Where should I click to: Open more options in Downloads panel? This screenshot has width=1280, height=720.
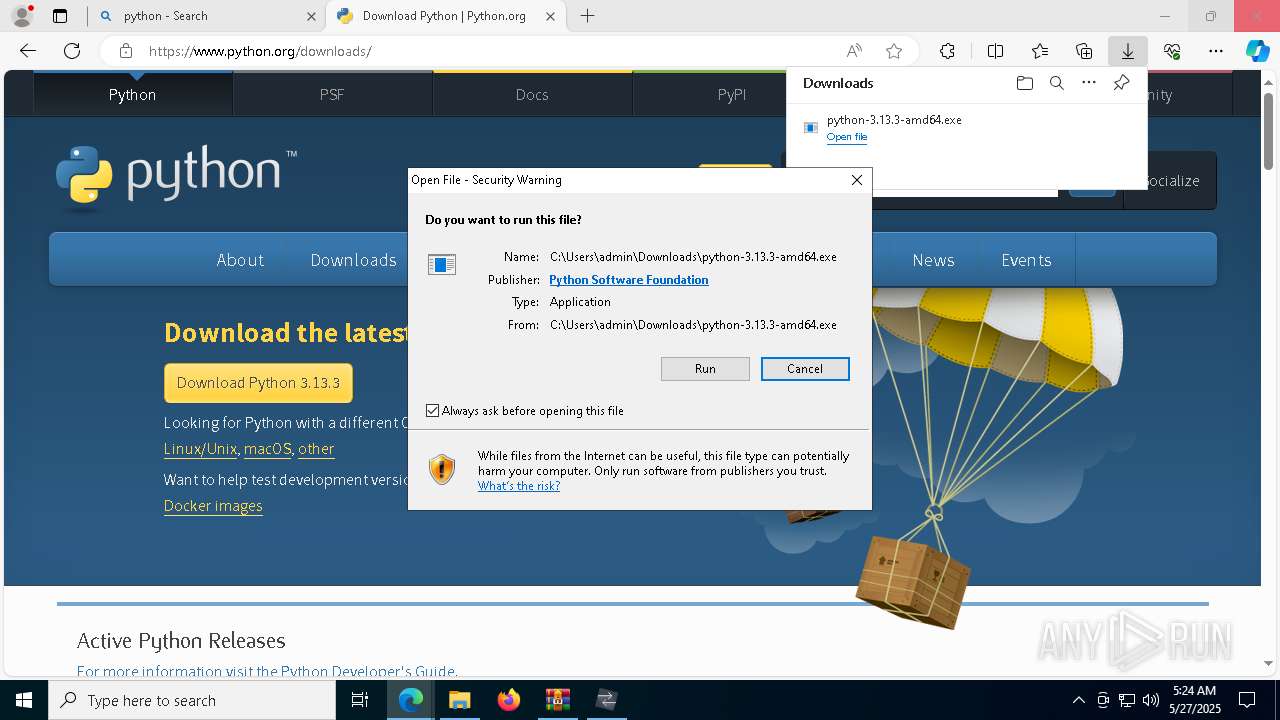pyautogui.click(x=1089, y=83)
